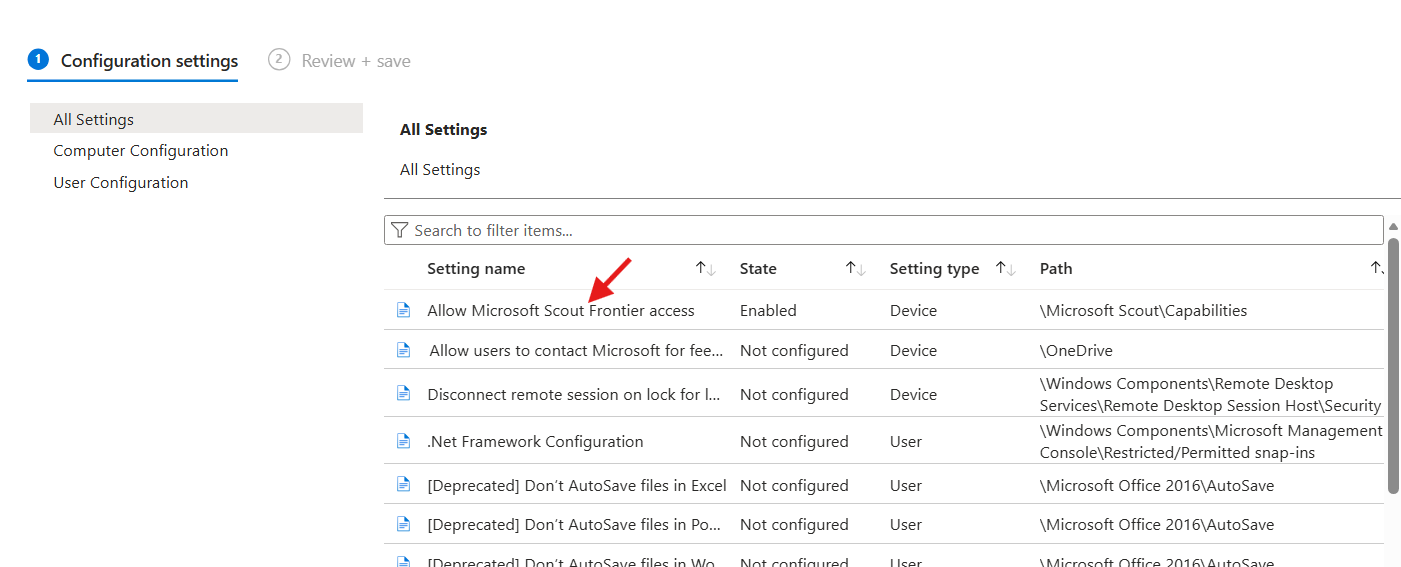Open Don't AutoSave files in Po... setting
The width and height of the screenshot is (1401, 567).
tap(572, 524)
